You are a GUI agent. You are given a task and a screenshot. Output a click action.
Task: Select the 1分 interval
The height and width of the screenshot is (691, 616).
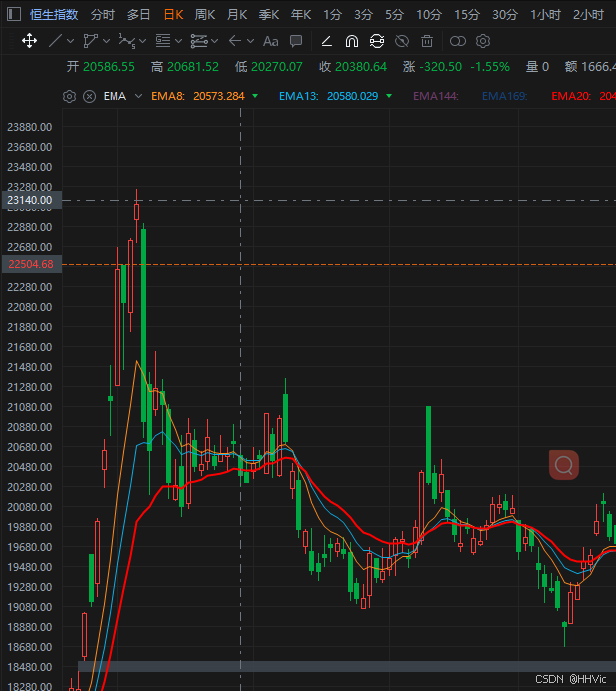click(x=332, y=15)
